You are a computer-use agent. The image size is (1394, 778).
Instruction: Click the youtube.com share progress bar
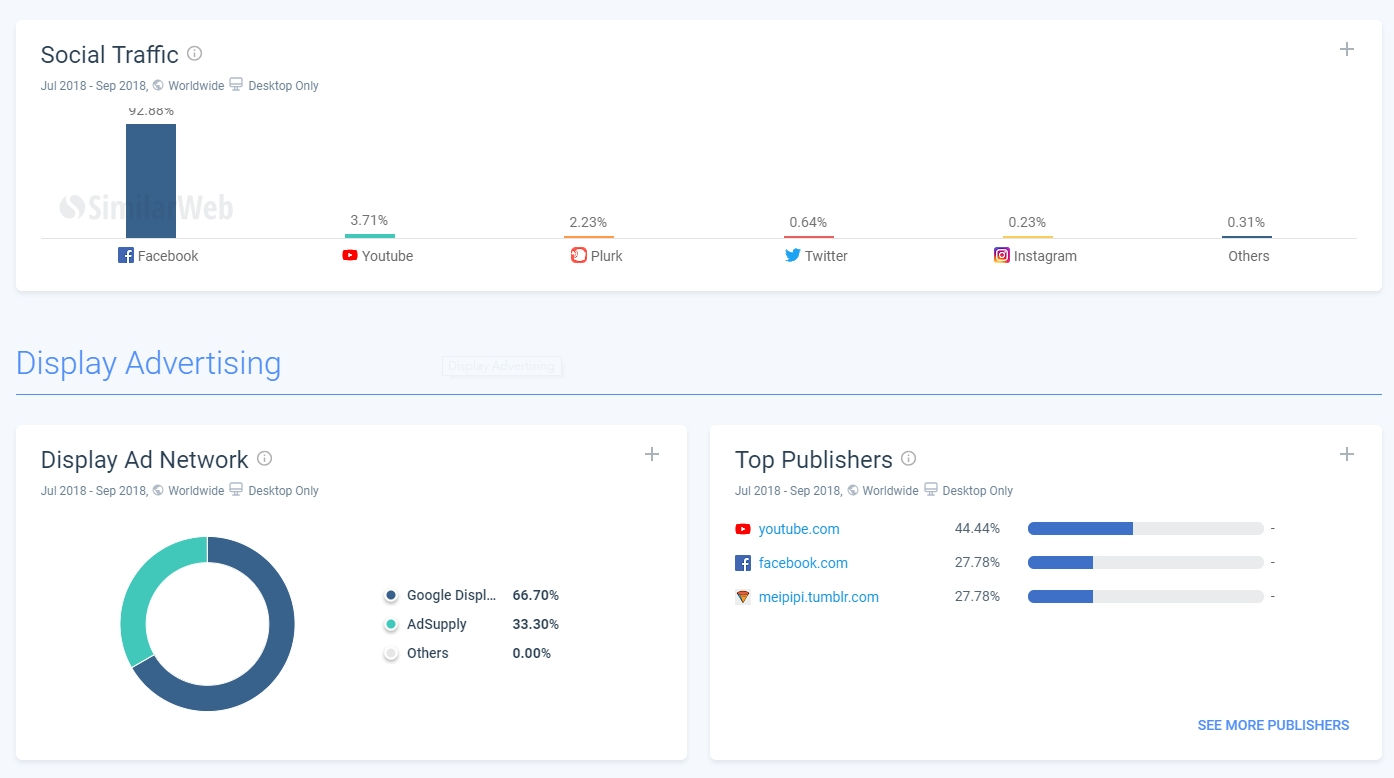[x=1145, y=529]
